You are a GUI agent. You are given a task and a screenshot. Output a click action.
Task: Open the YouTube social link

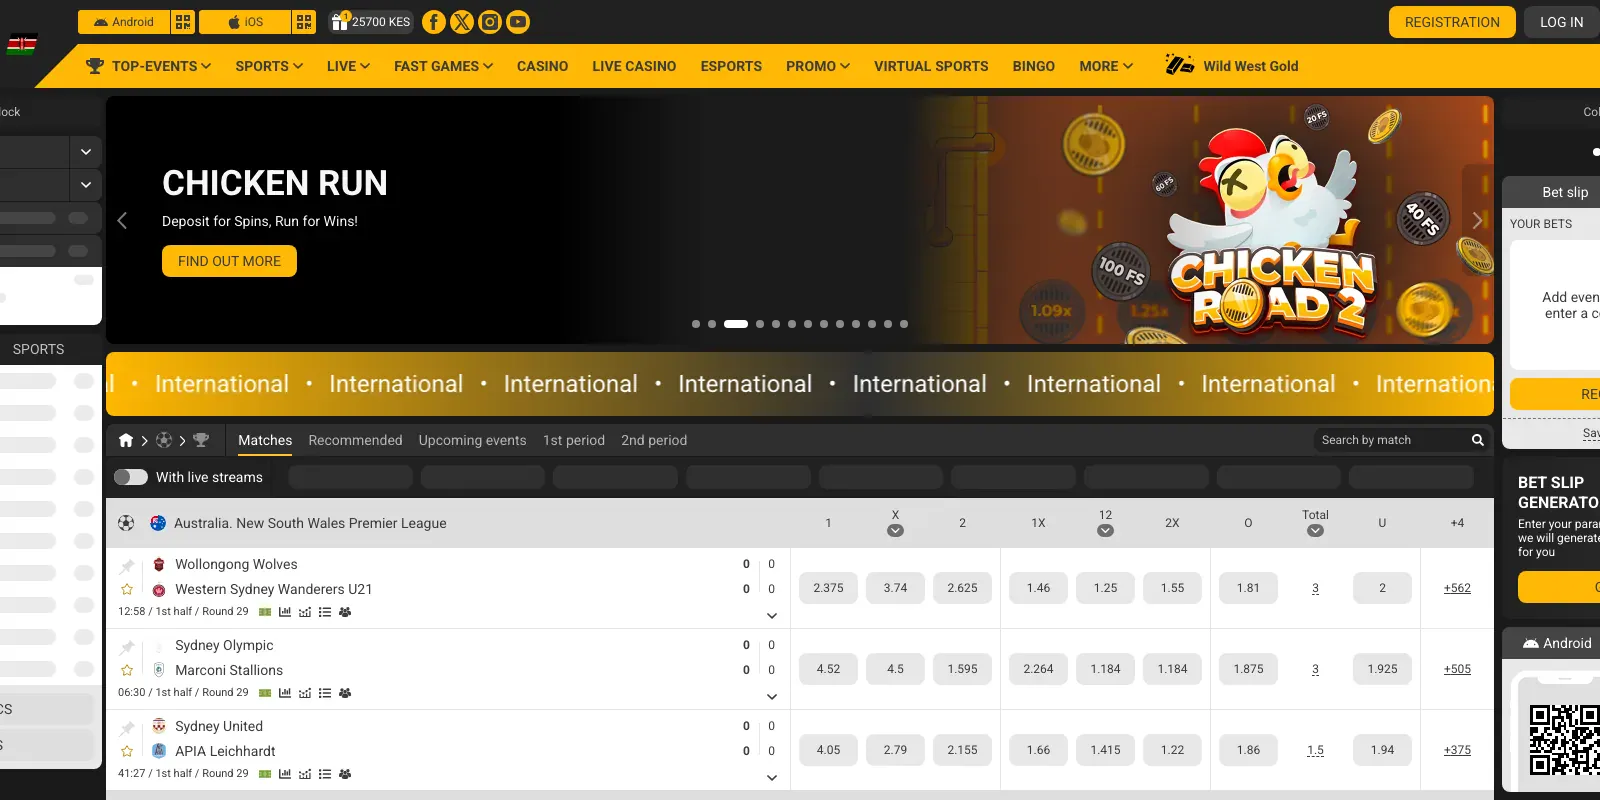click(518, 22)
